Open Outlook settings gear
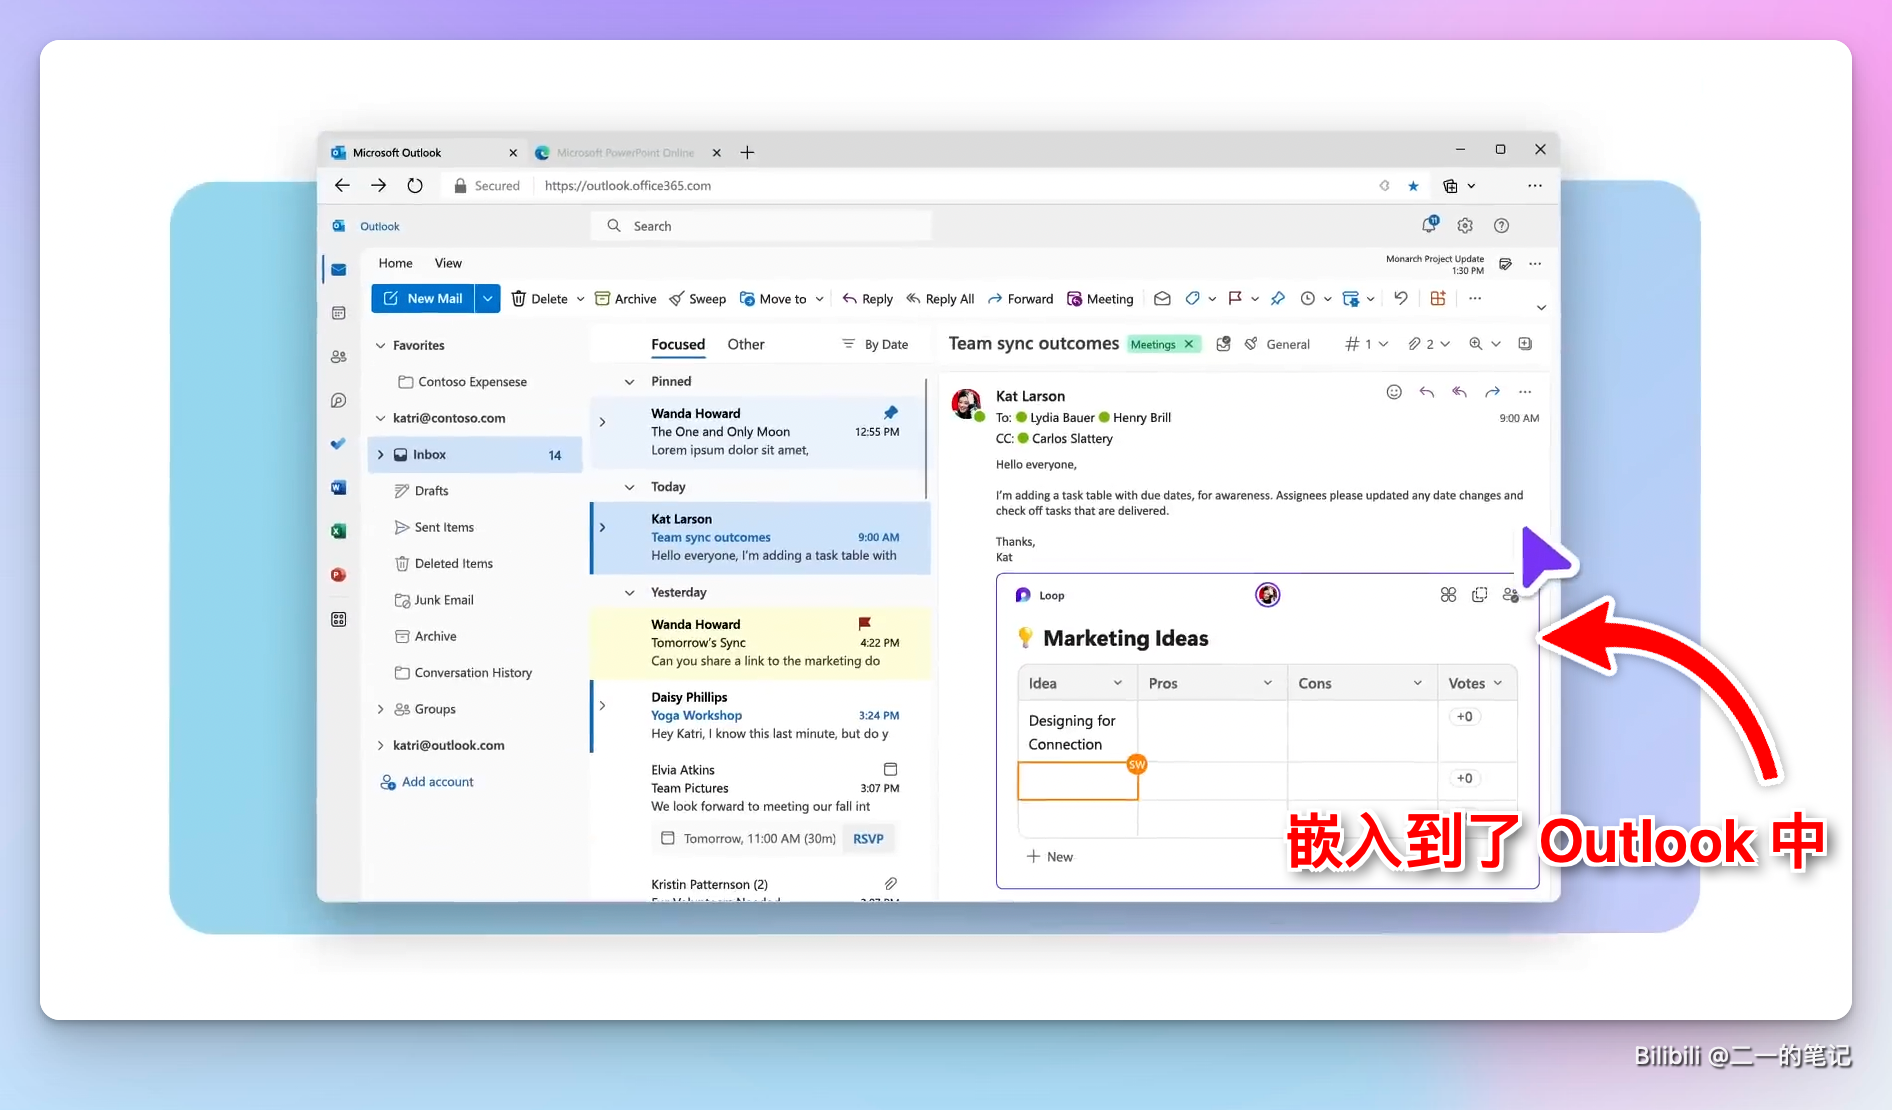Screen dimensions: 1892x1110 [1465, 226]
